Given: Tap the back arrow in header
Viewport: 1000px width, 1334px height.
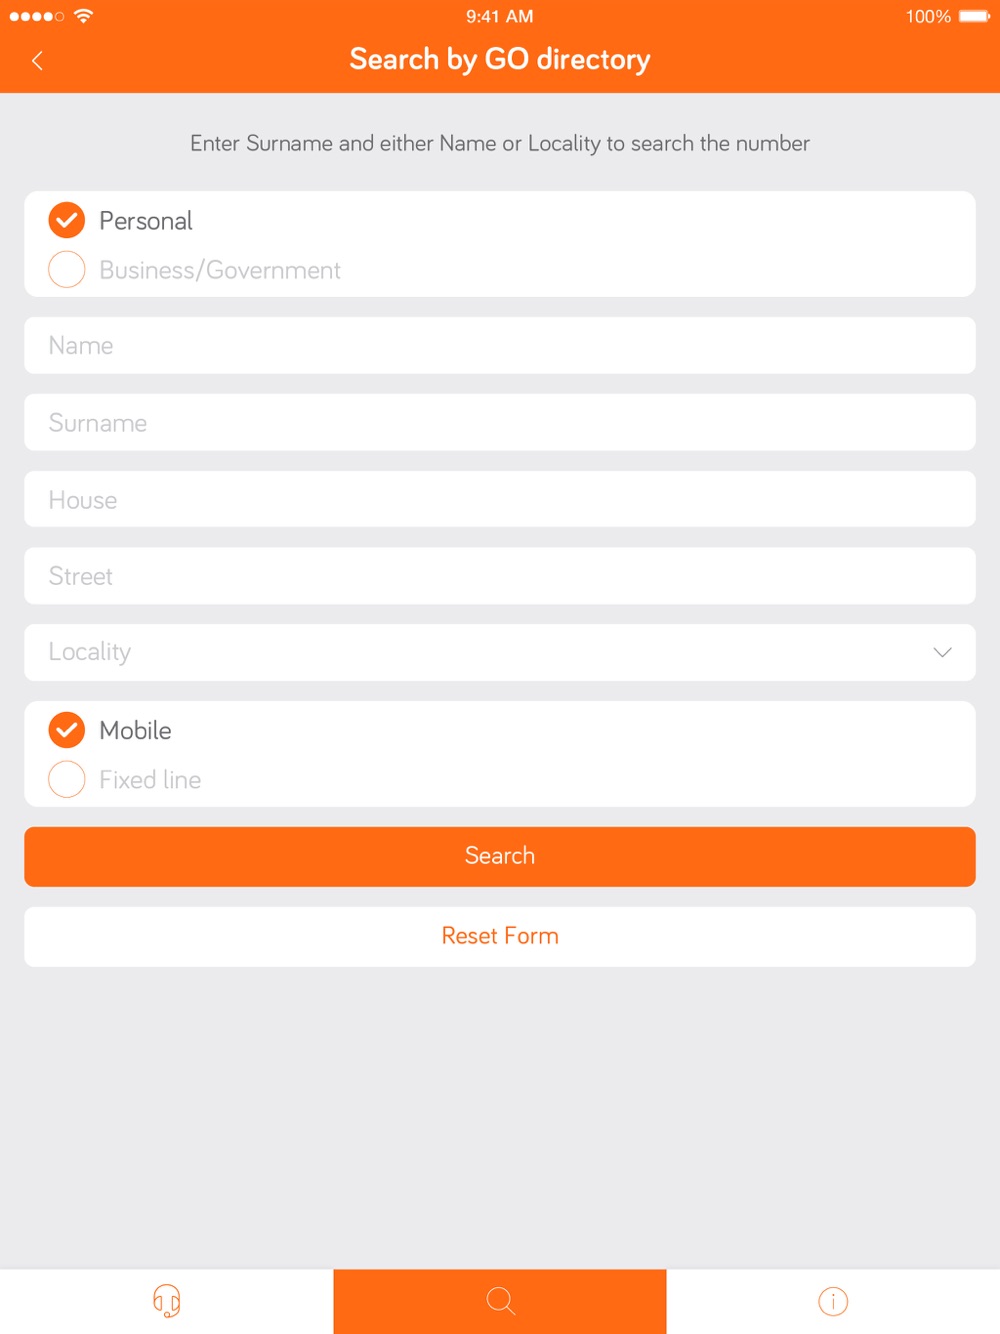Looking at the screenshot, I should click(37, 61).
